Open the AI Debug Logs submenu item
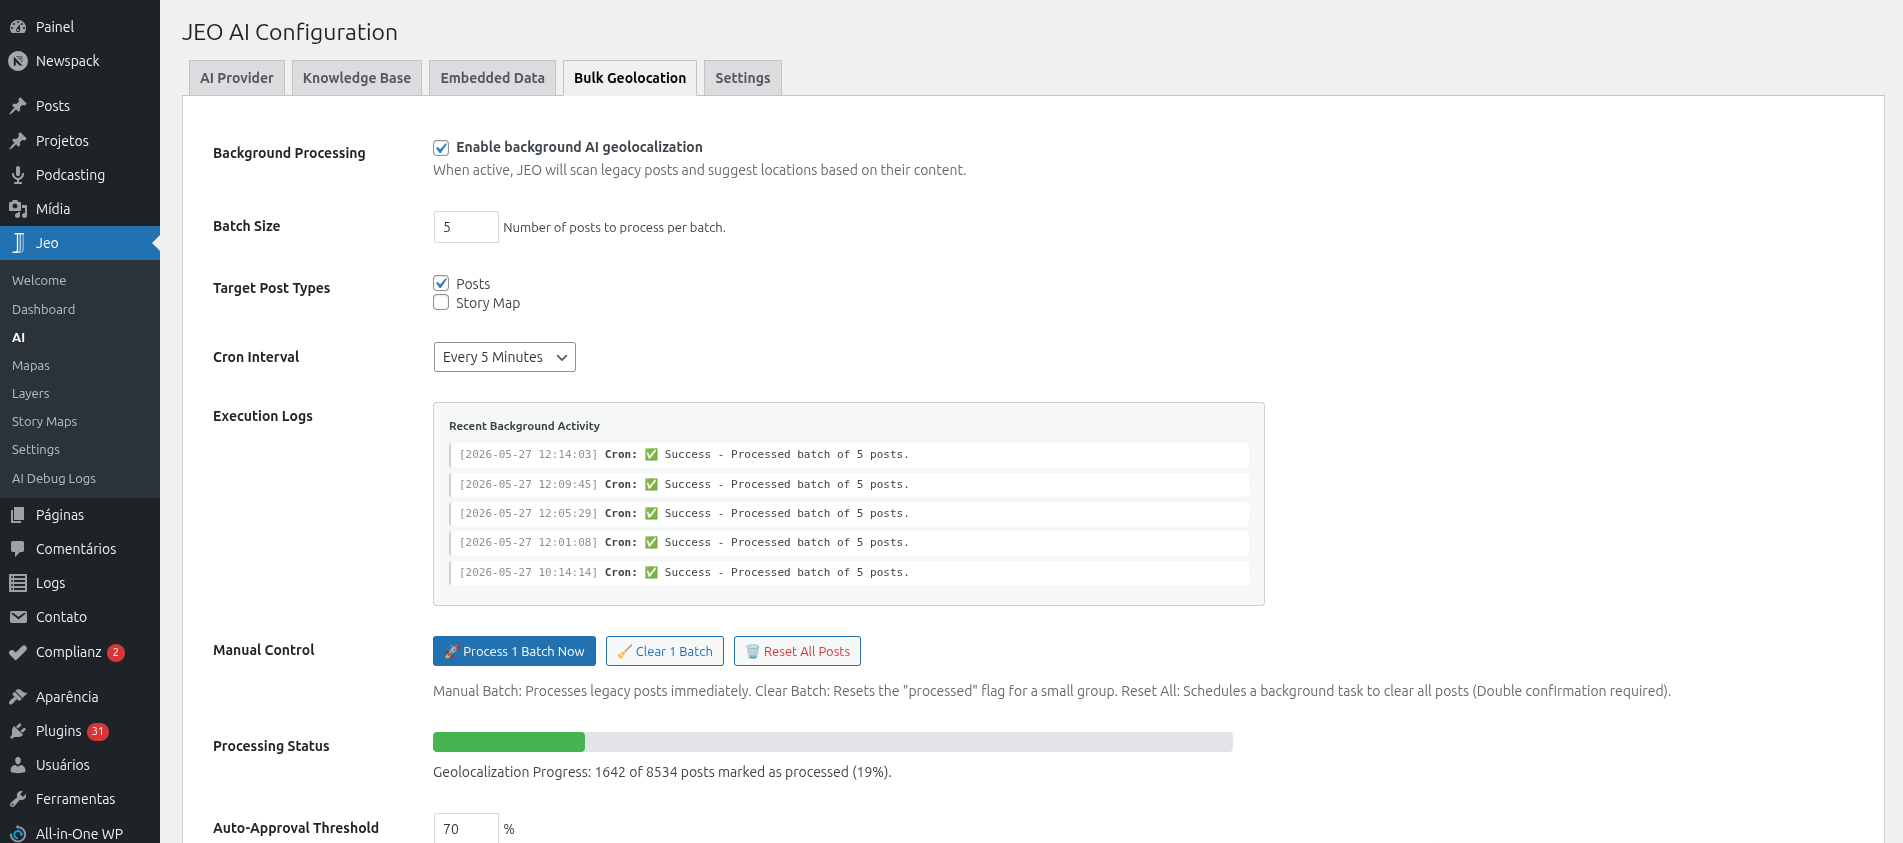The image size is (1903, 843). pos(54,479)
